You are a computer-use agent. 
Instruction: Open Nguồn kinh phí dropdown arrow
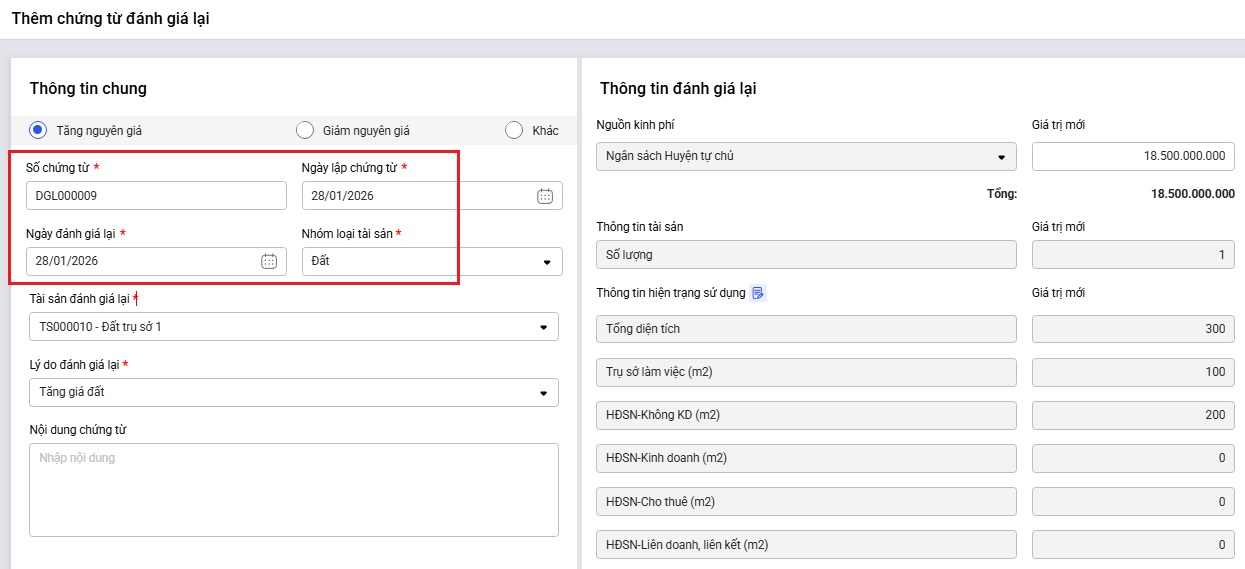[x=1001, y=157]
